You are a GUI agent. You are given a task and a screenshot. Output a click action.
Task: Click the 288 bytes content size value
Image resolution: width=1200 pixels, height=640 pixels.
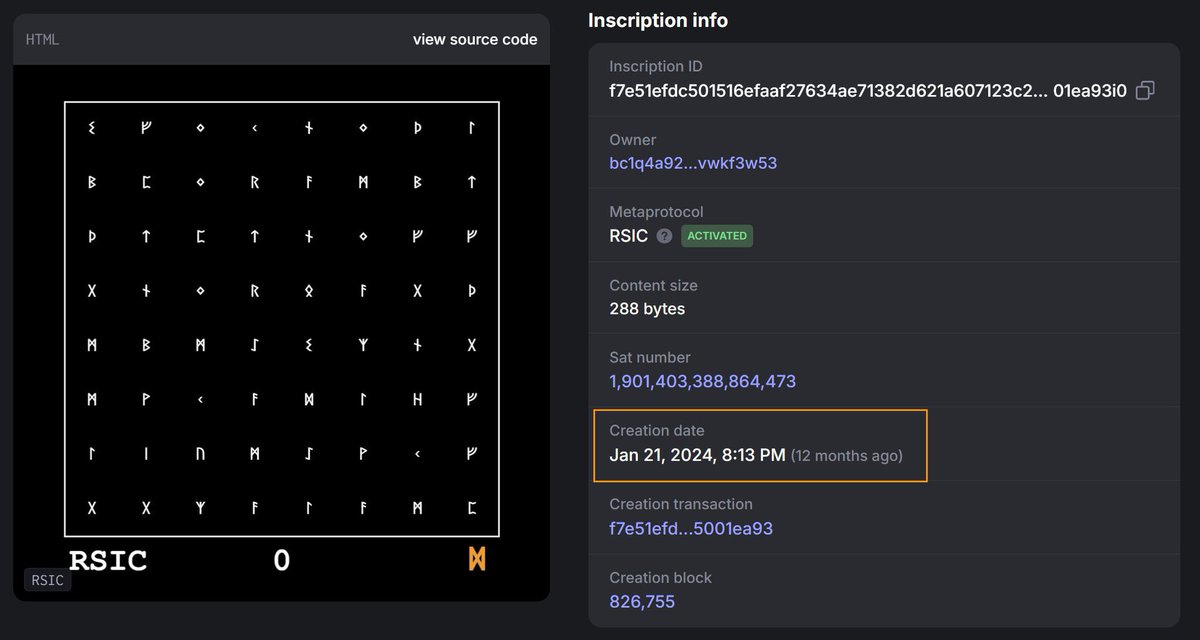(x=647, y=309)
